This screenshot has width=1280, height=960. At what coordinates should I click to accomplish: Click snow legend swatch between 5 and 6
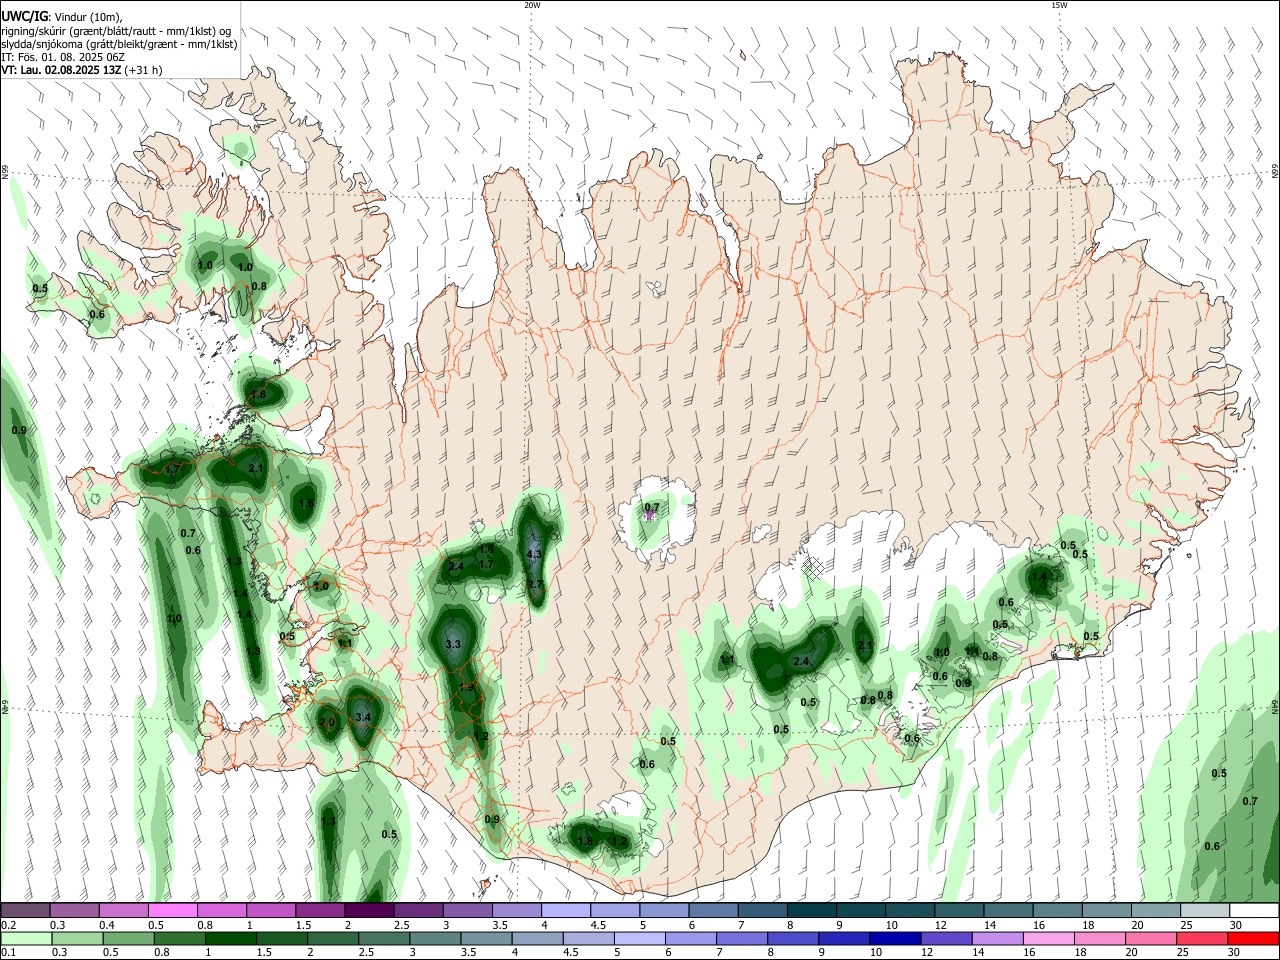tap(665, 910)
